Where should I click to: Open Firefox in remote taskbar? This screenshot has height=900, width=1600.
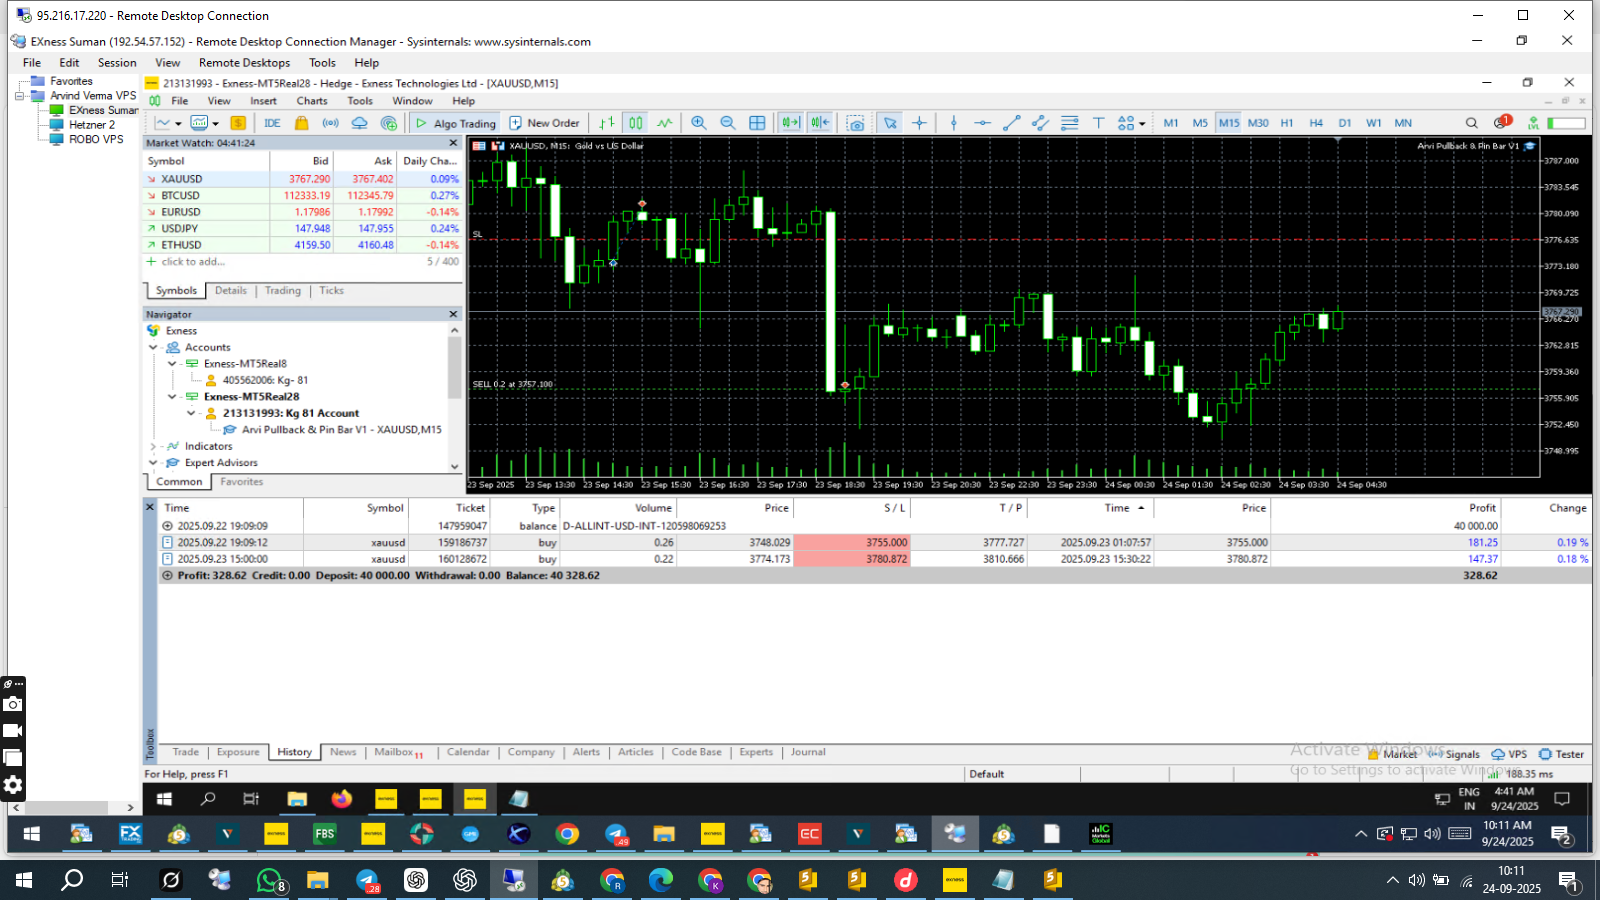(x=342, y=798)
